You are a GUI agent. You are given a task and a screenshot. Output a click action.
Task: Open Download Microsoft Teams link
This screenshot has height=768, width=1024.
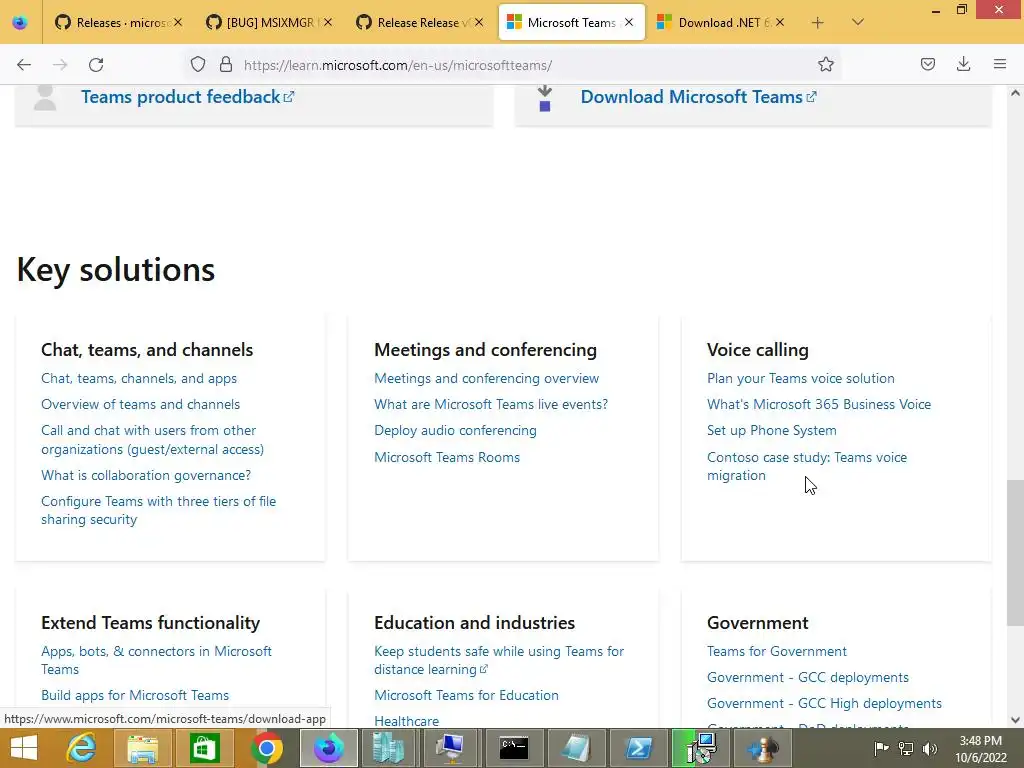pos(698,97)
